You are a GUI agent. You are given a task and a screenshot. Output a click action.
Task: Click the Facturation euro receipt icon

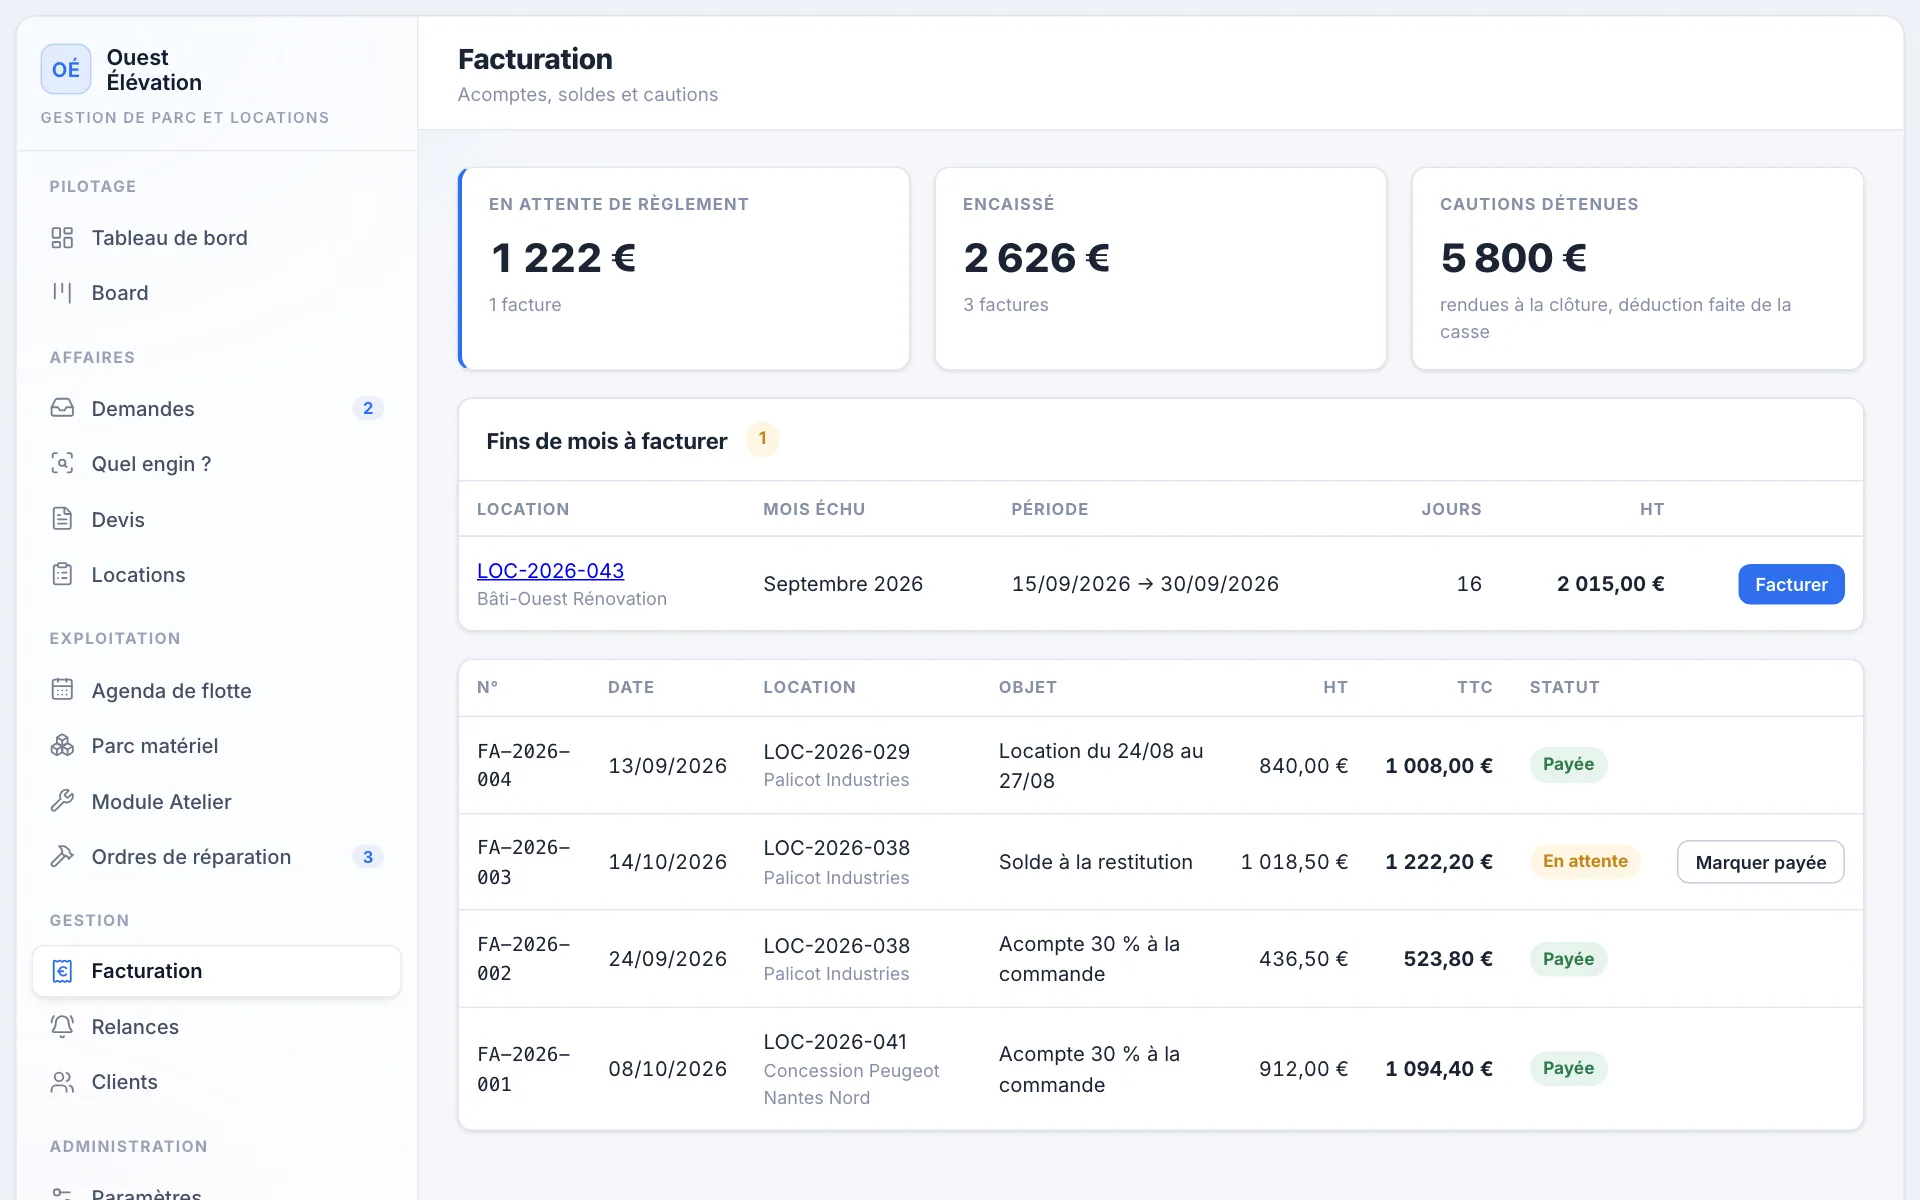pos(62,971)
